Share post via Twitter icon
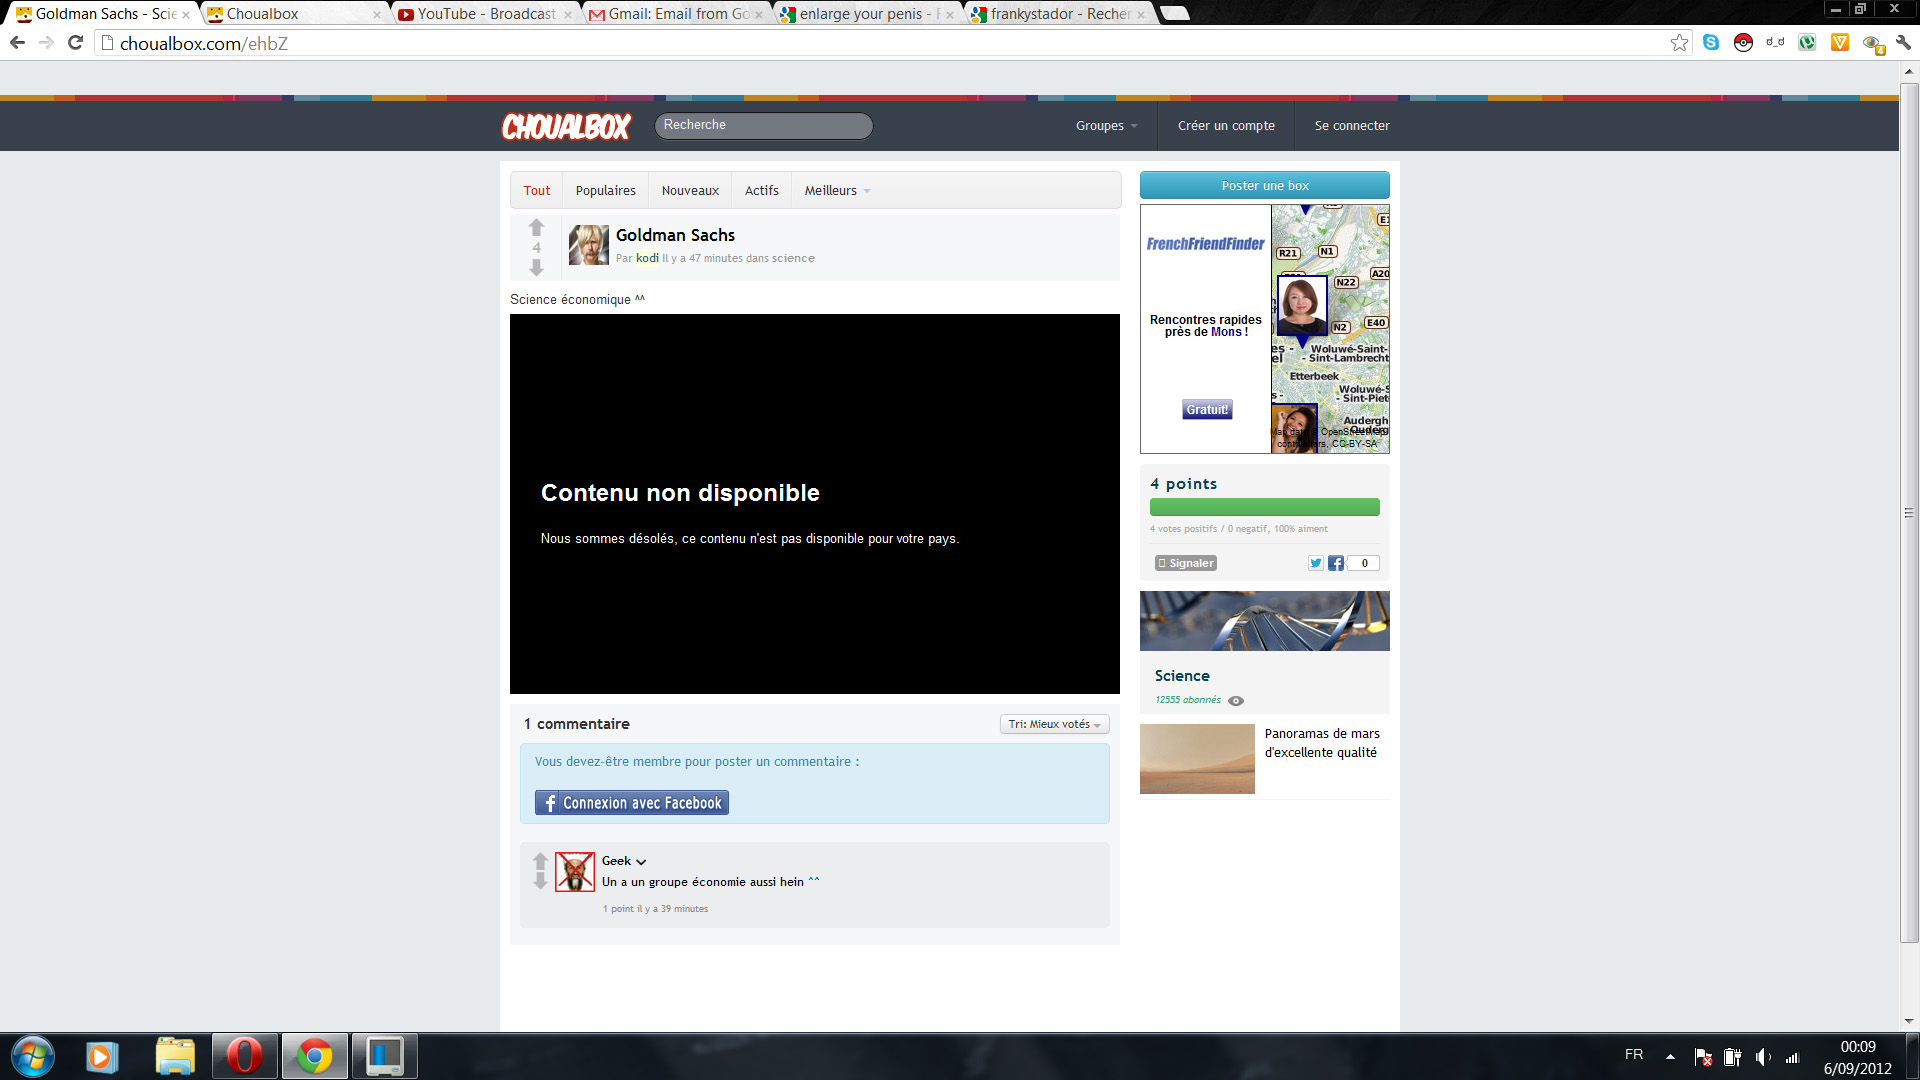This screenshot has width=1920, height=1080. [x=1316, y=563]
